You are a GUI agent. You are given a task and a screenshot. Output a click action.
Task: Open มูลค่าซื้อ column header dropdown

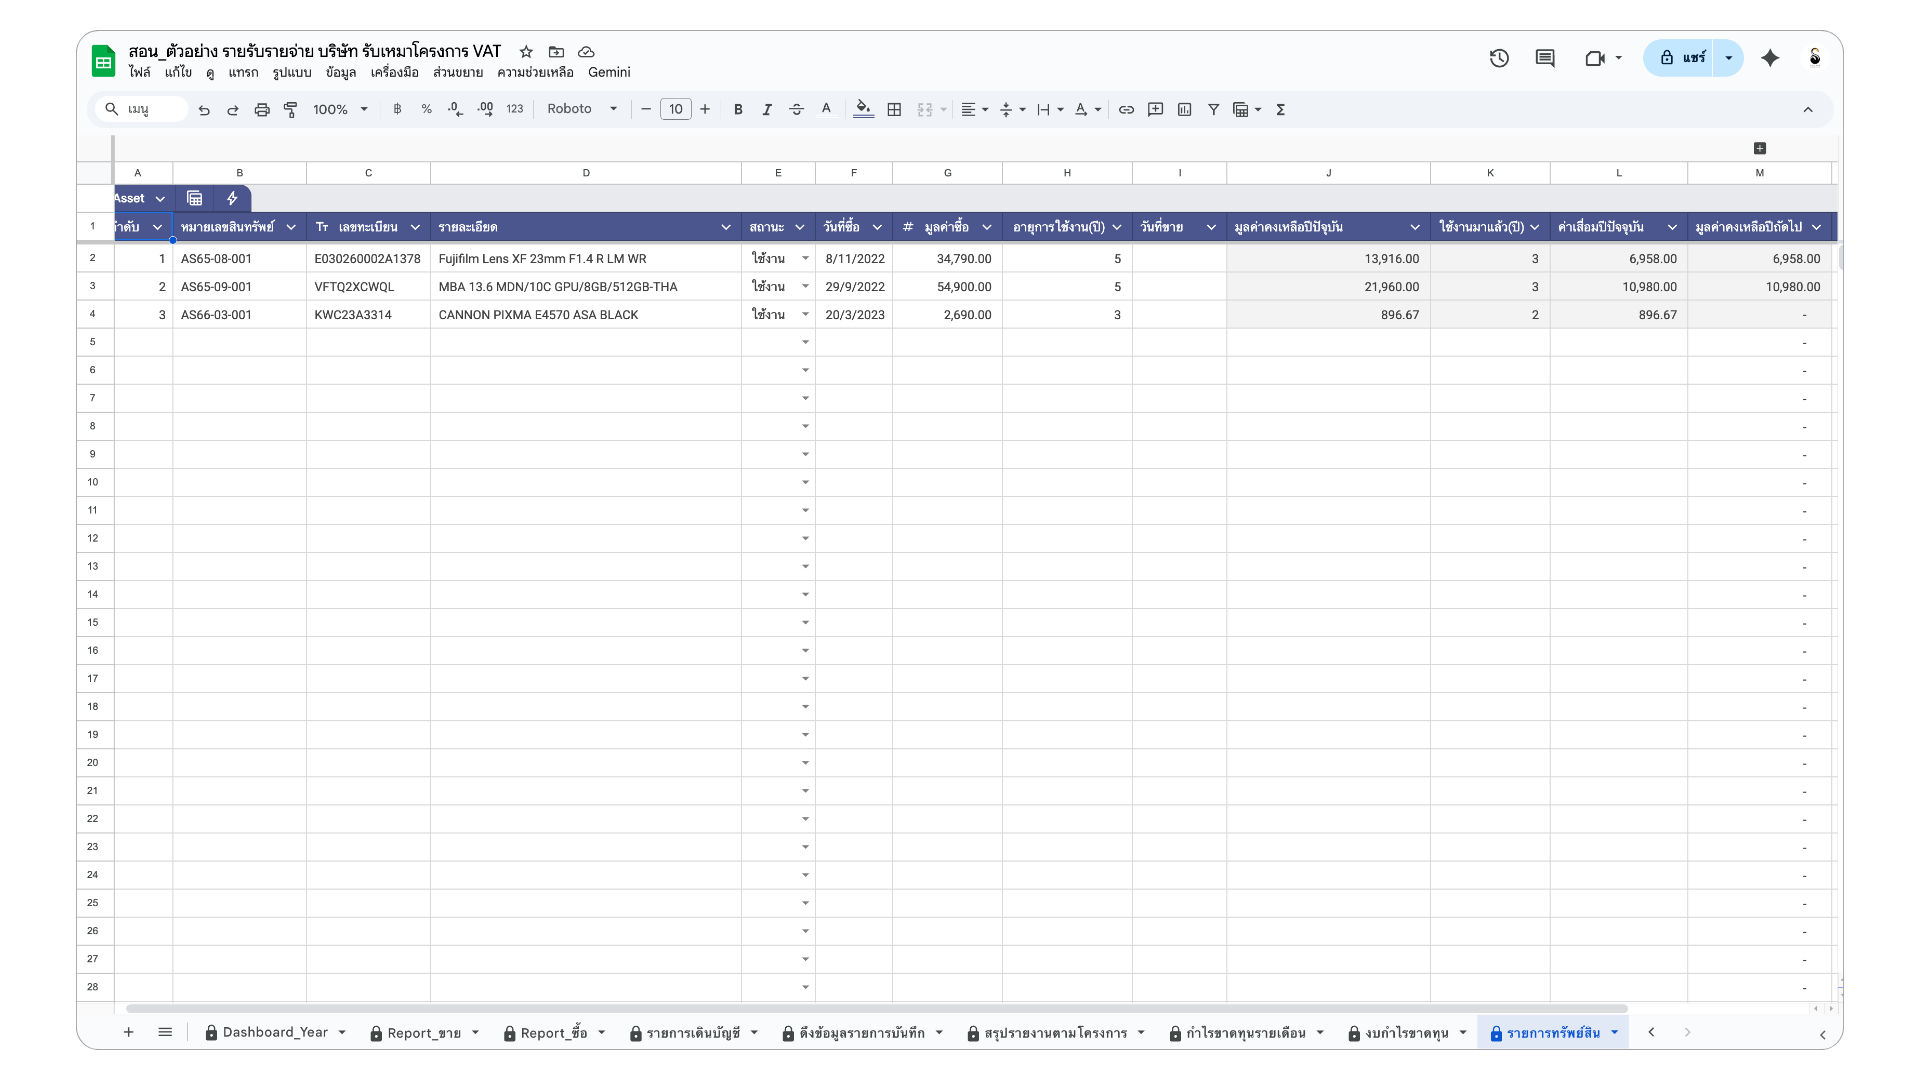(x=986, y=227)
